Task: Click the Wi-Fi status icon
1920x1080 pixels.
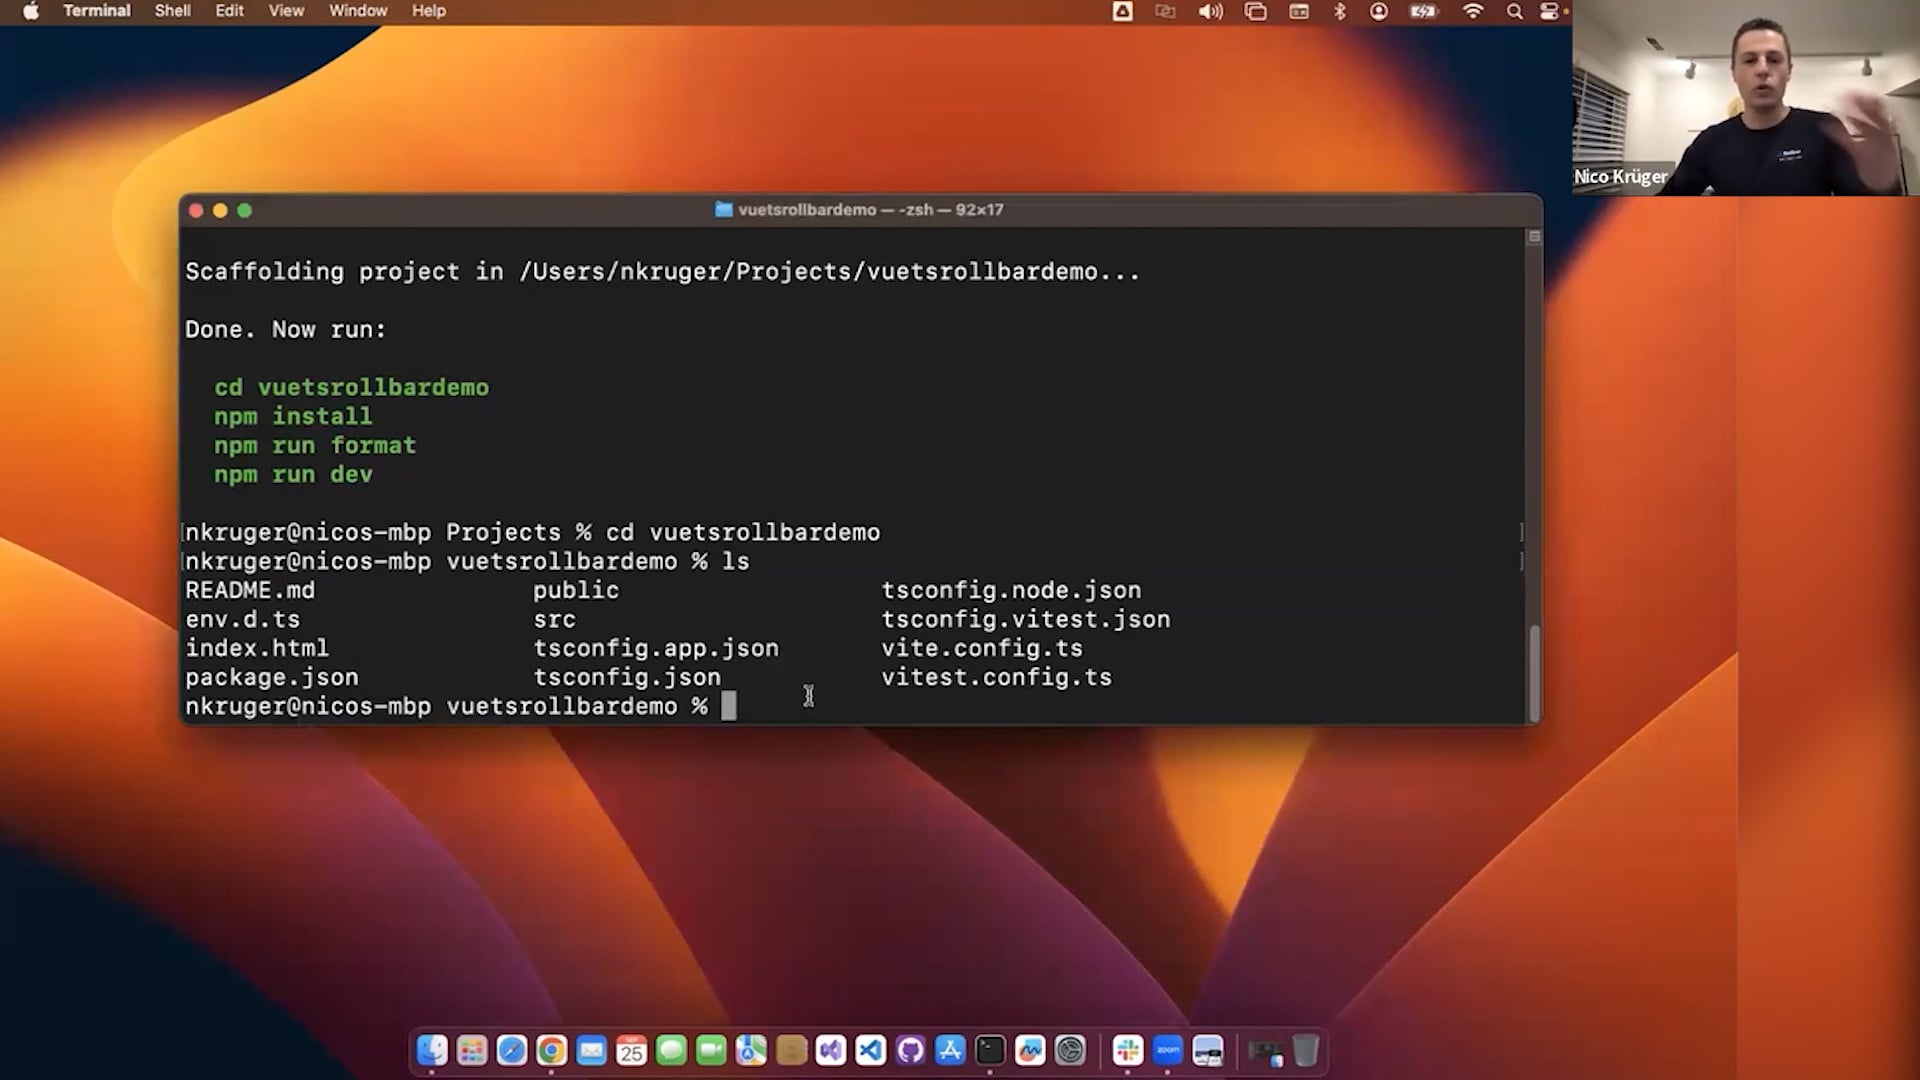Action: (x=1472, y=11)
